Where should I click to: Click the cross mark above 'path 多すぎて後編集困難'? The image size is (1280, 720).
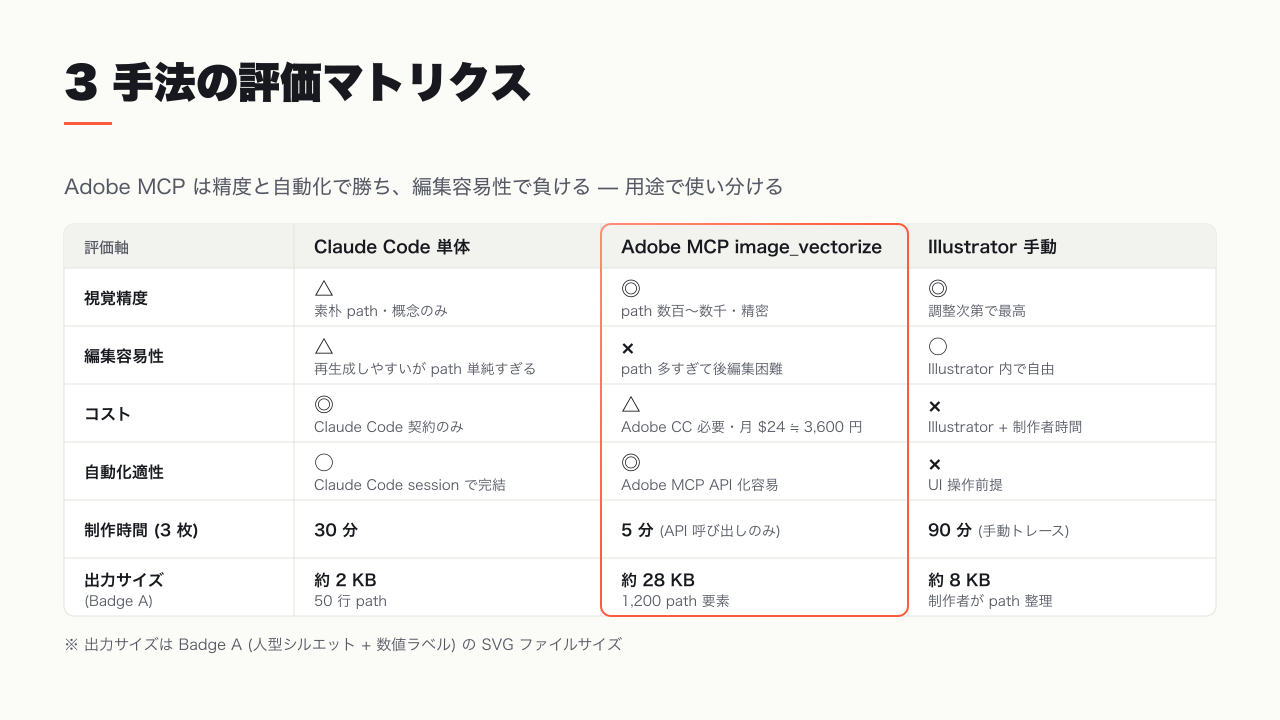coord(628,348)
